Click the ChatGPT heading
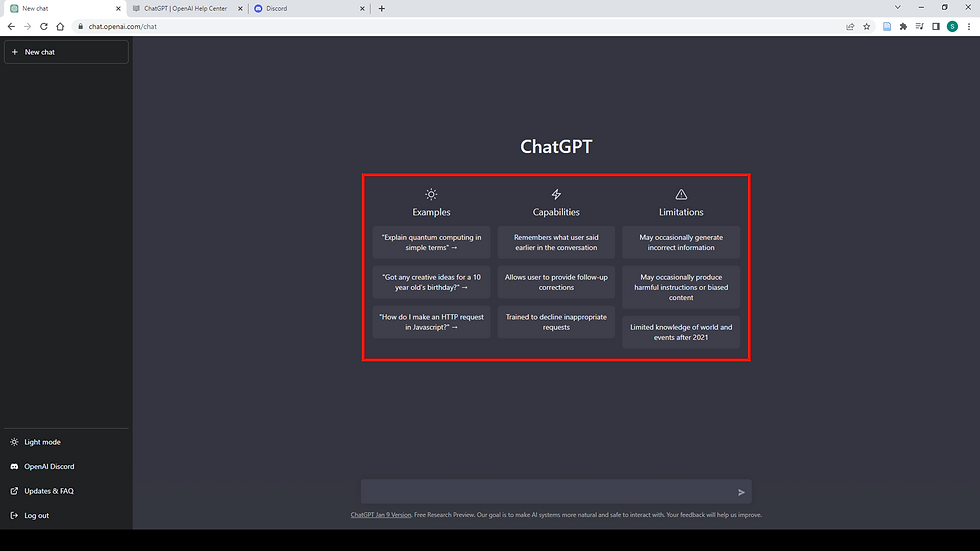 [556, 146]
